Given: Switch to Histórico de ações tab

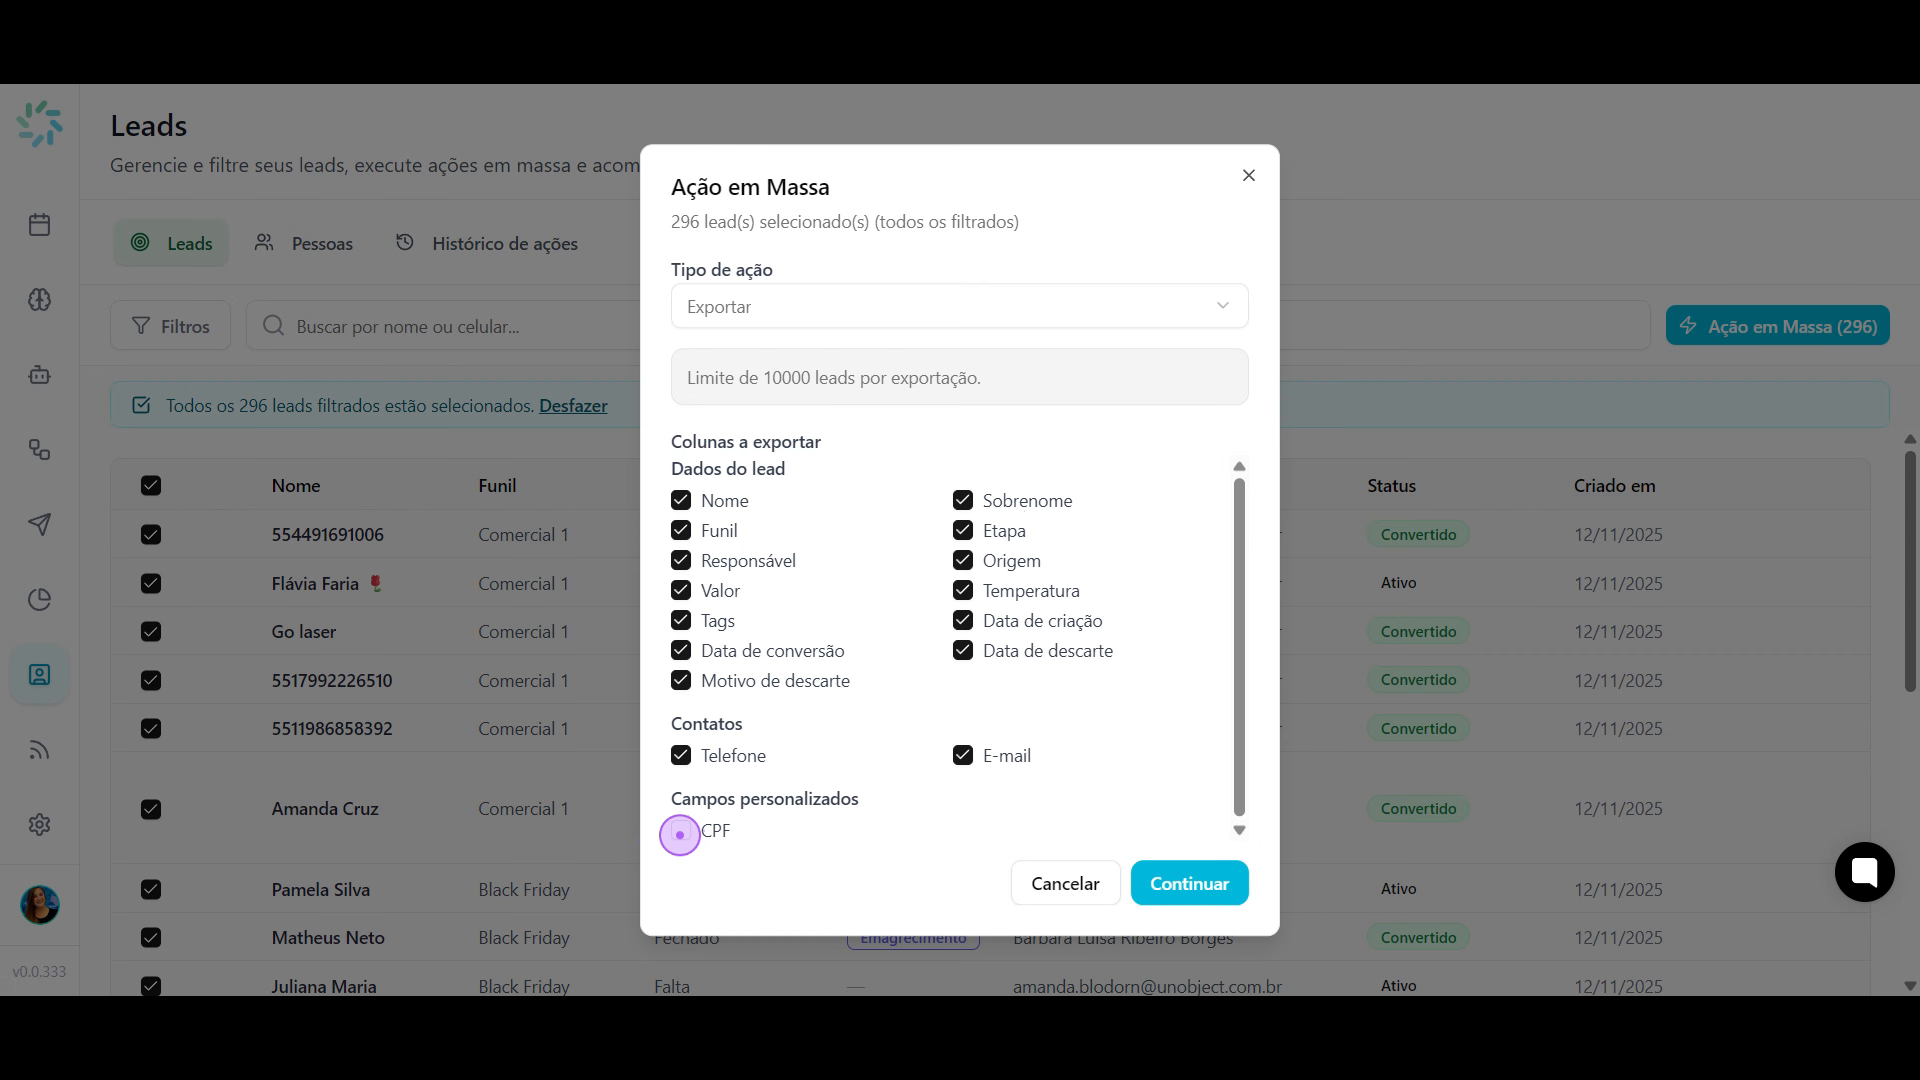Looking at the screenshot, I should (x=487, y=243).
